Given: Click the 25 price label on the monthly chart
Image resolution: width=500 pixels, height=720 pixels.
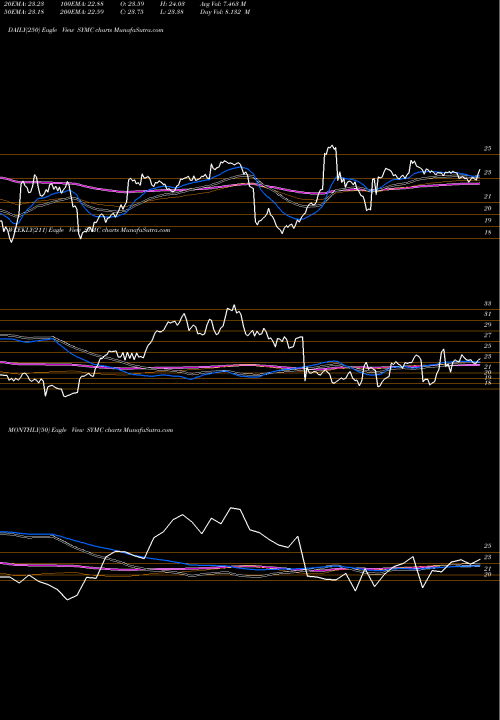Looking at the screenshot, I should coord(488,546).
